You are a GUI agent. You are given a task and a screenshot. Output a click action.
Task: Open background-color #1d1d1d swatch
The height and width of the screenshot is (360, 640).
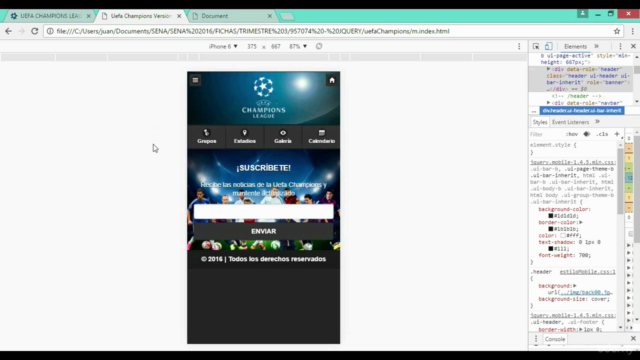pos(551,216)
